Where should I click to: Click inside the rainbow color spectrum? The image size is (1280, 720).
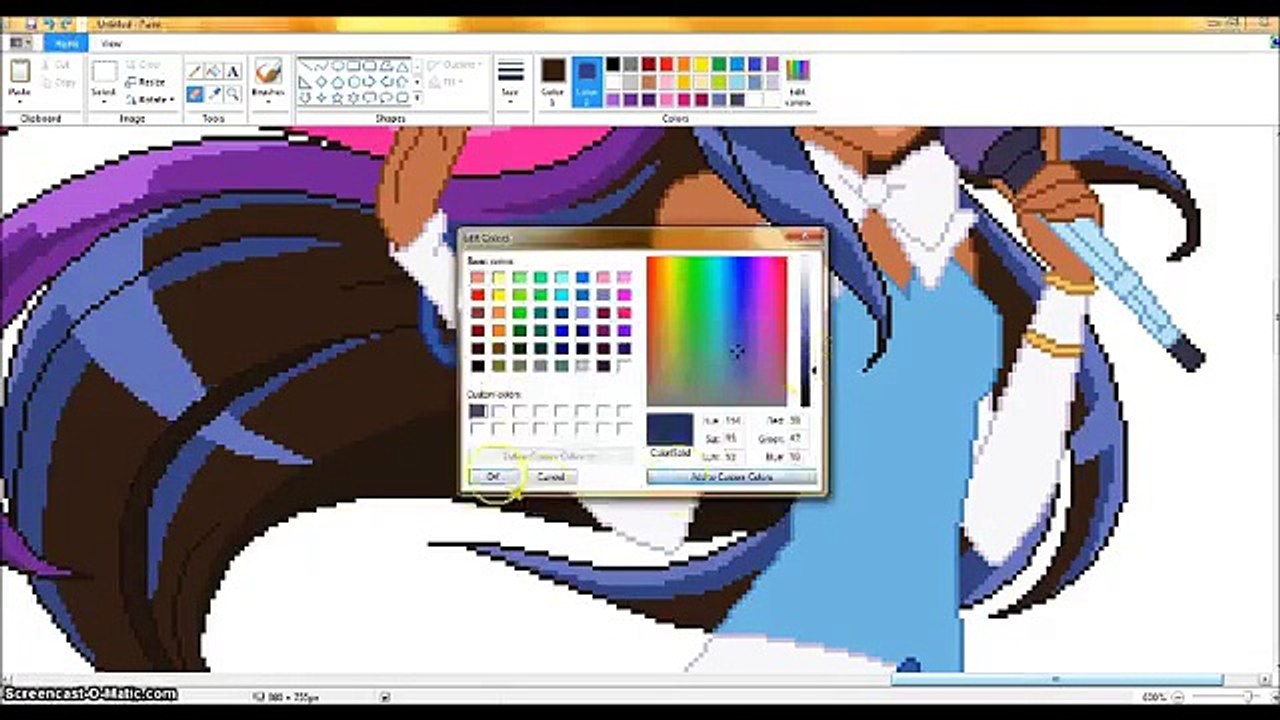717,331
